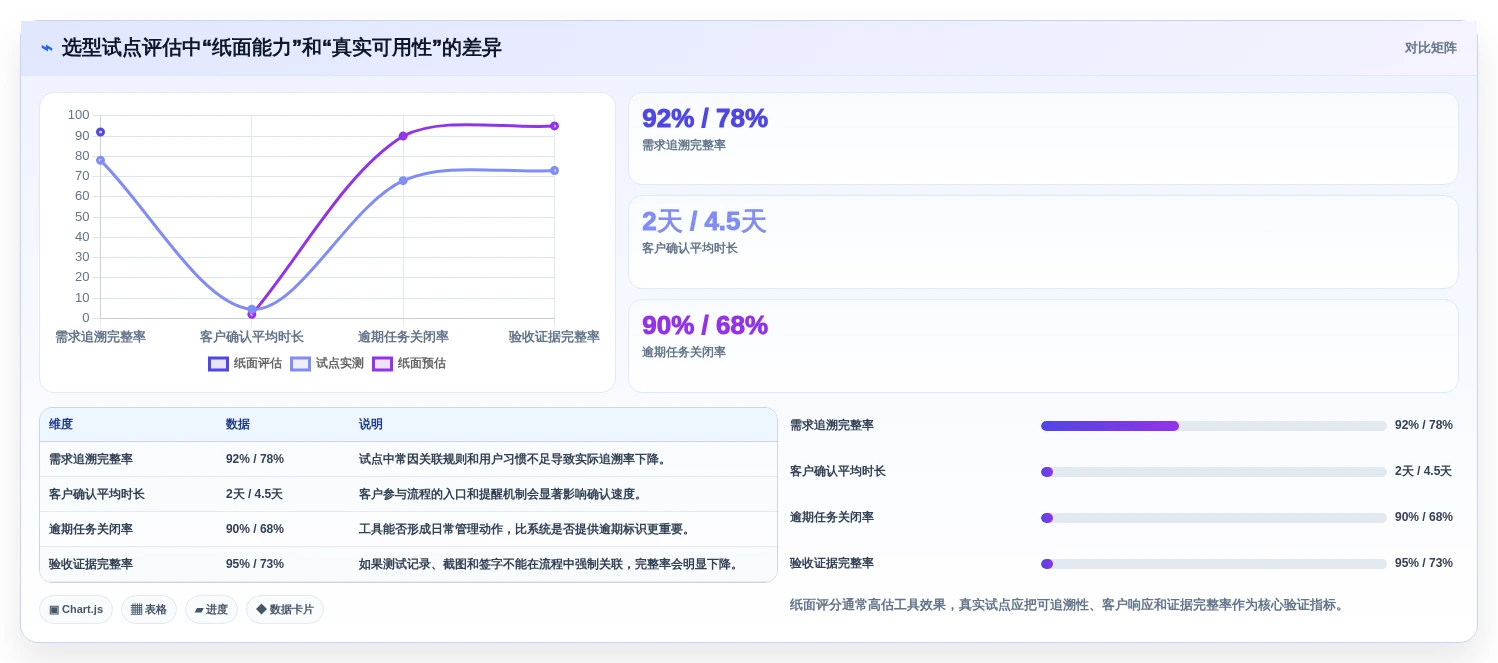
Task: Click the 纸面评估 data point at 92
Action: 100,132
